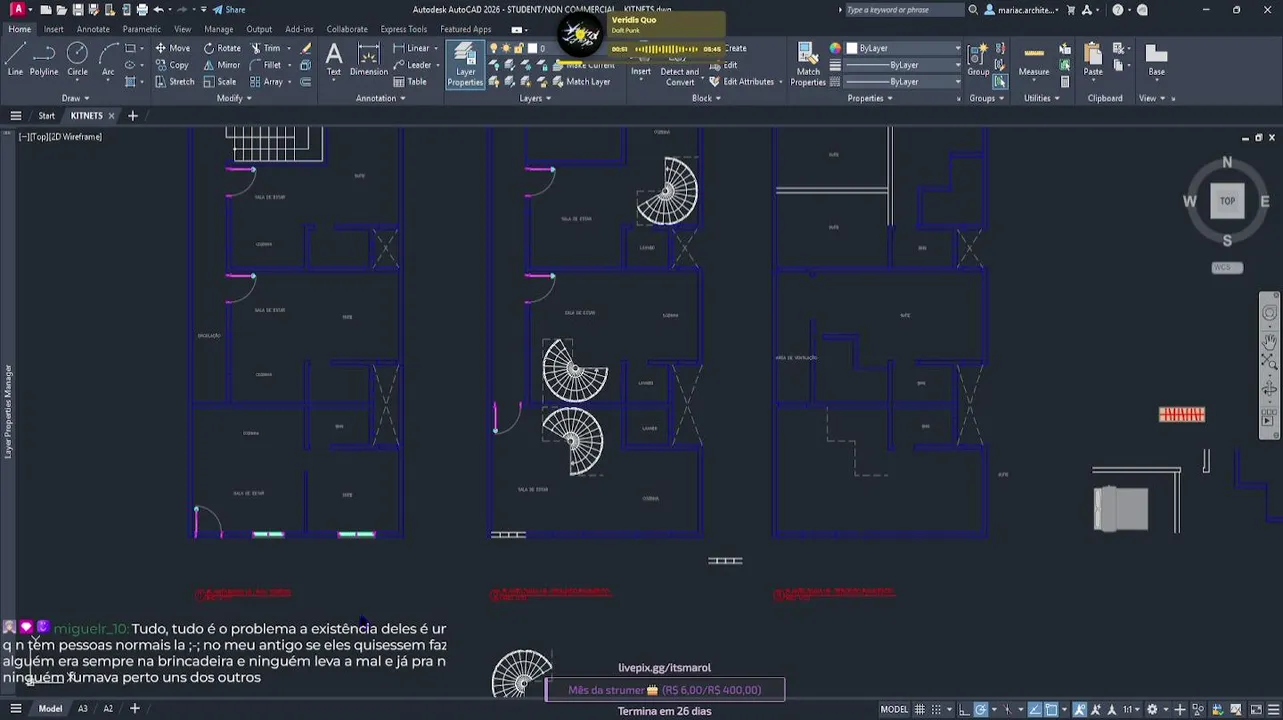1283x720 pixels.
Task: Click the TOP face of ViewCube
Action: [1227, 201]
